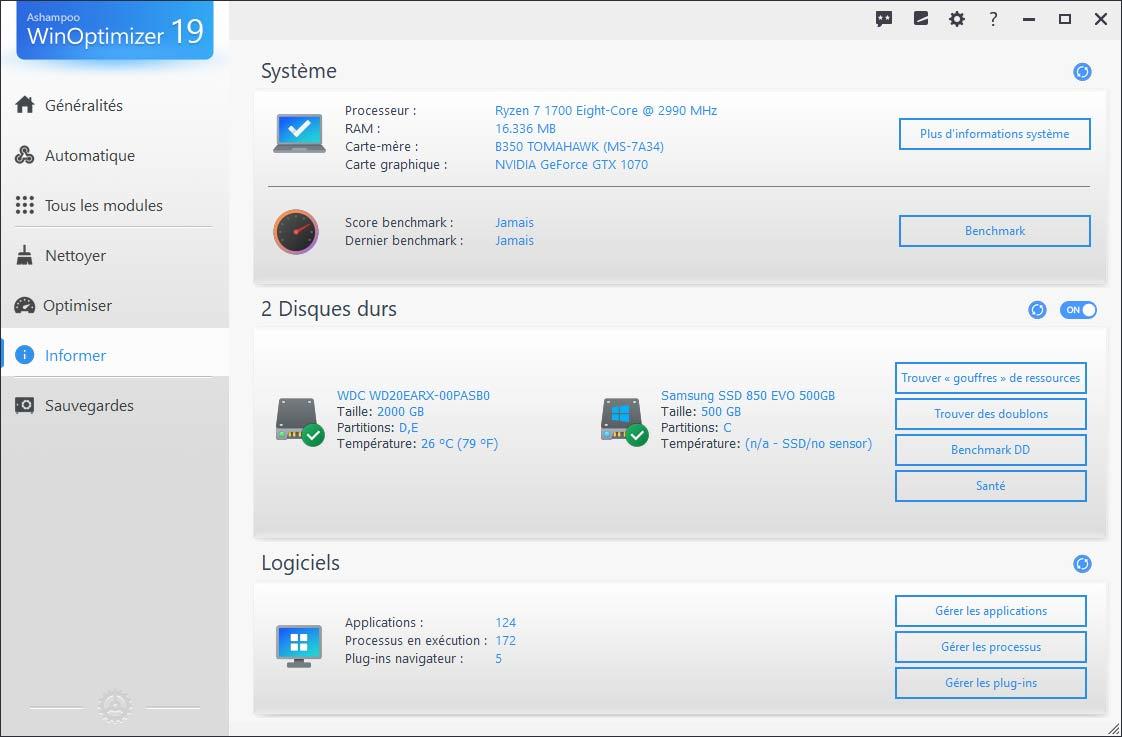Click Processus en exécution count 172

point(505,640)
